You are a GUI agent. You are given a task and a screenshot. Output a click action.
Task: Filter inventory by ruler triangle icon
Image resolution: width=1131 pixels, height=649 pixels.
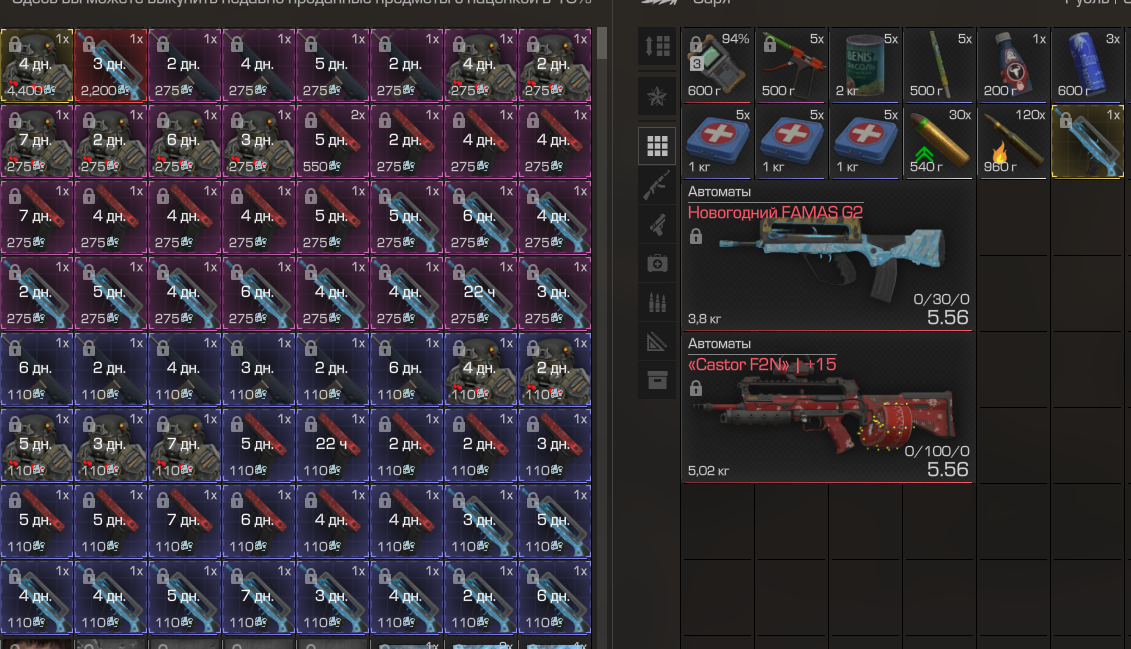pyautogui.click(x=657, y=341)
